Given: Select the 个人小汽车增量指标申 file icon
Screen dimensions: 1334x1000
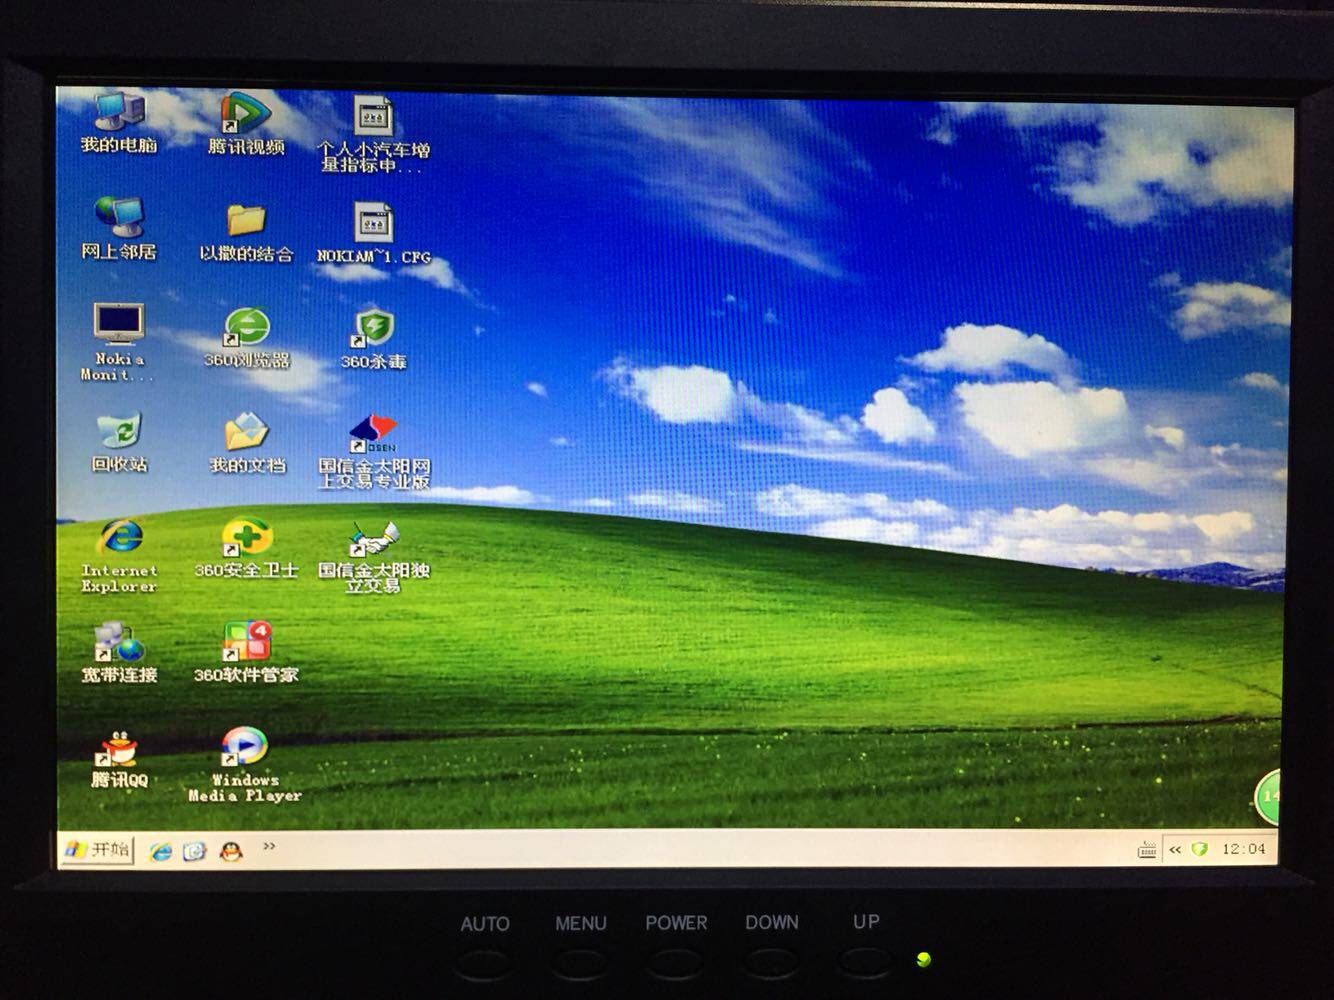Looking at the screenshot, I should coord(373,133).
